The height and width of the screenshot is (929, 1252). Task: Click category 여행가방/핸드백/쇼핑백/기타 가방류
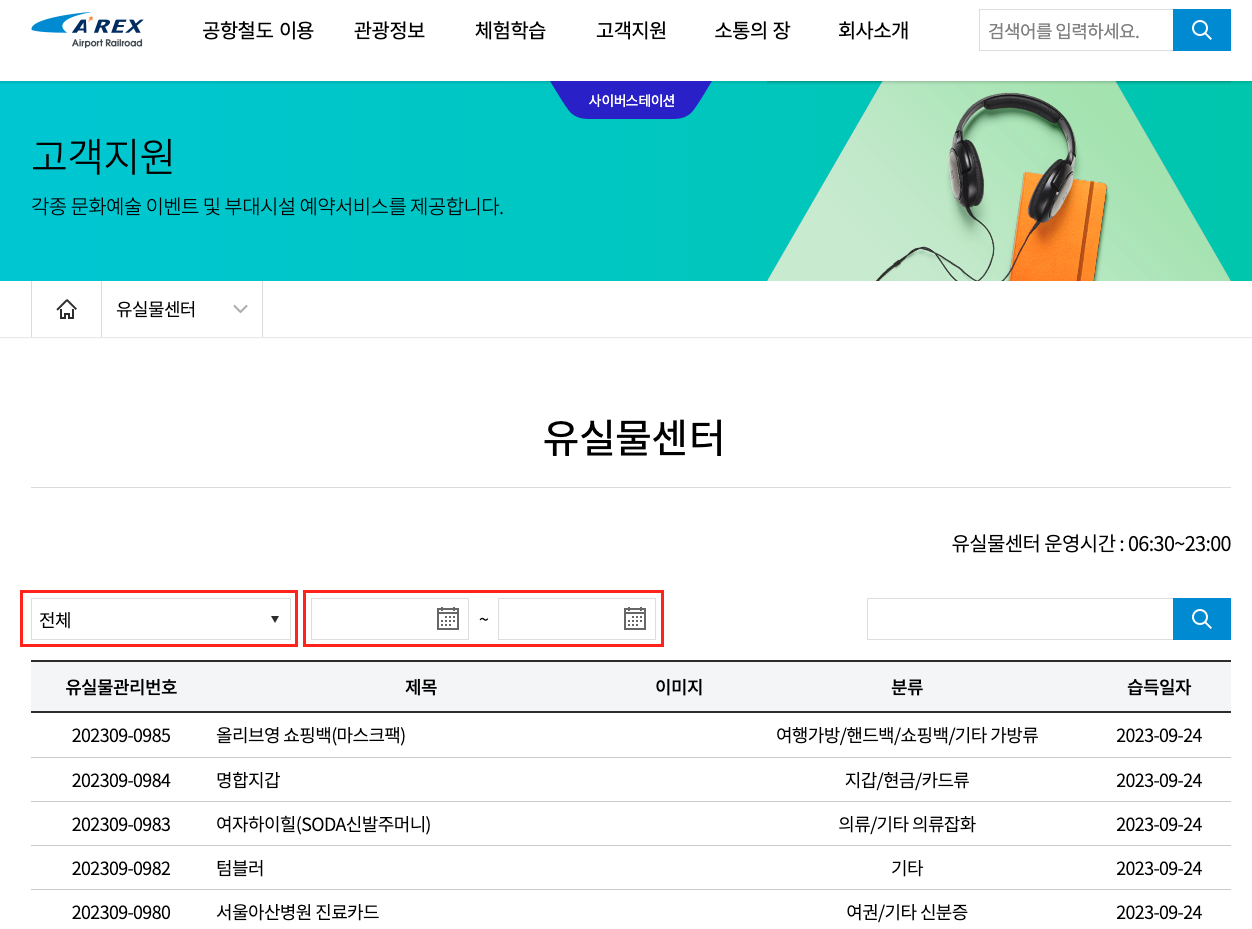pos(907,735)
